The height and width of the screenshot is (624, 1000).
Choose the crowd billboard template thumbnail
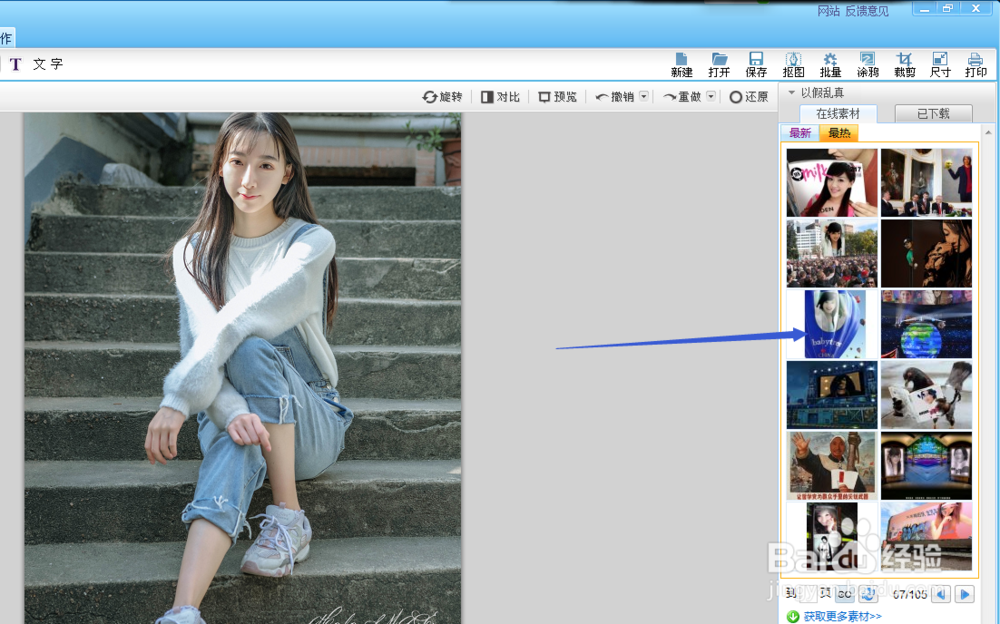pyautogui.click(x=832, y=253)
